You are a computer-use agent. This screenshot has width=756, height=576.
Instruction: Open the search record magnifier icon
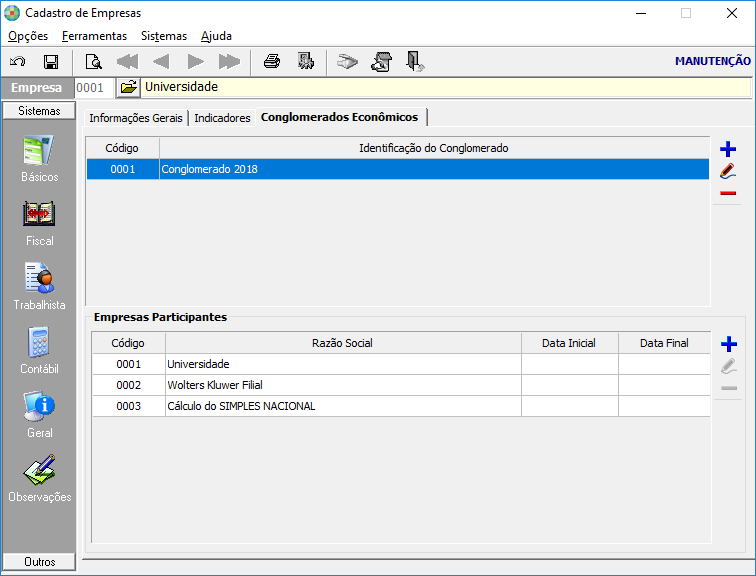(93, 62)
